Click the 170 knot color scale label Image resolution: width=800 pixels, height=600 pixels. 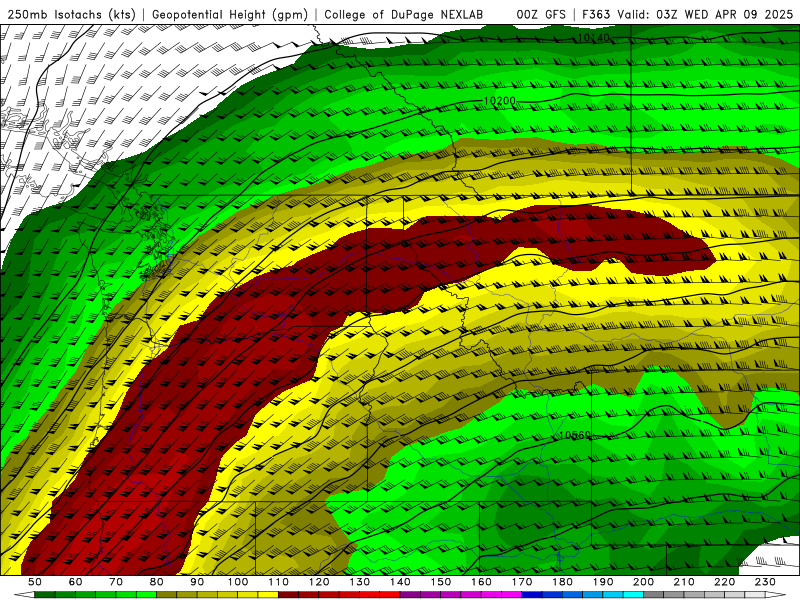click(x=522, y=582)
